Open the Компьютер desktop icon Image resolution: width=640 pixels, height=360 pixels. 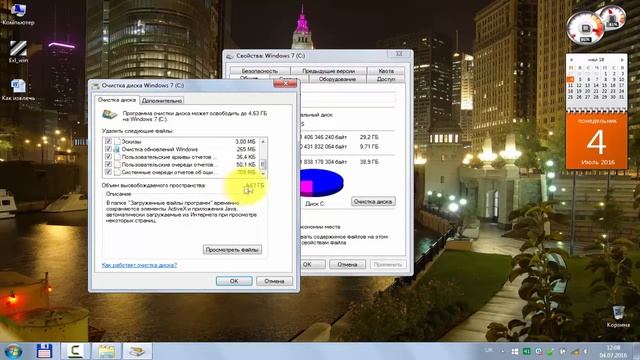(18, 14)
